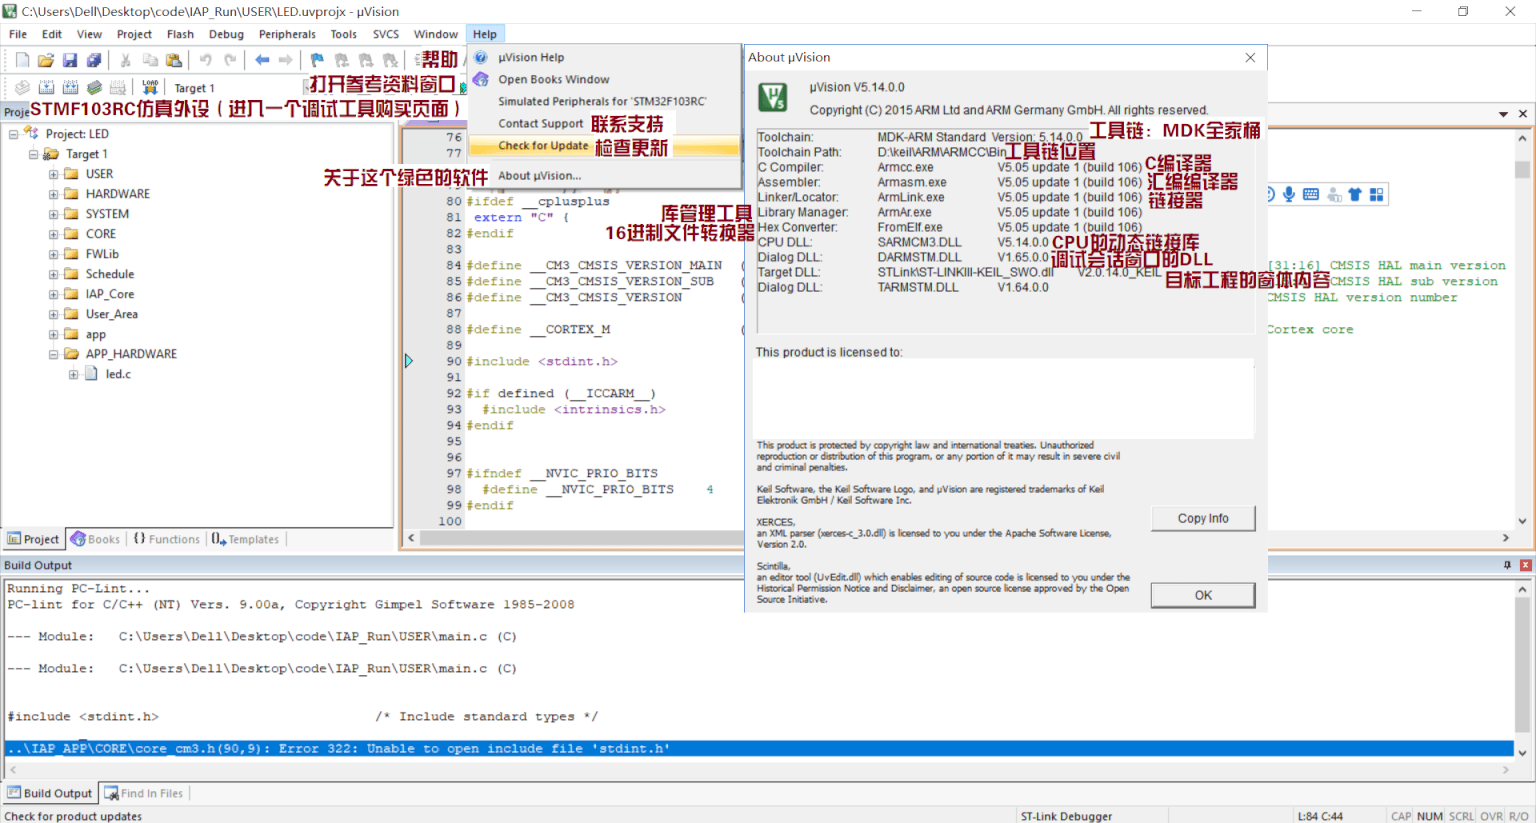Click the Open file toolbar icon

click(46, 61)
